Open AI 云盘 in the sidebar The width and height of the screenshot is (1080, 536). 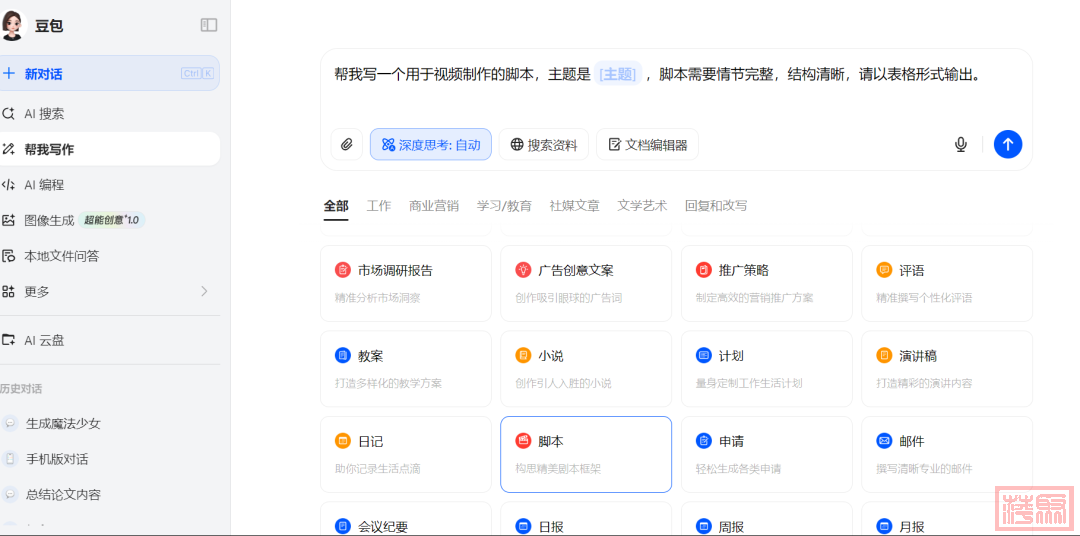pyautogui.click(x=110, y=340)
